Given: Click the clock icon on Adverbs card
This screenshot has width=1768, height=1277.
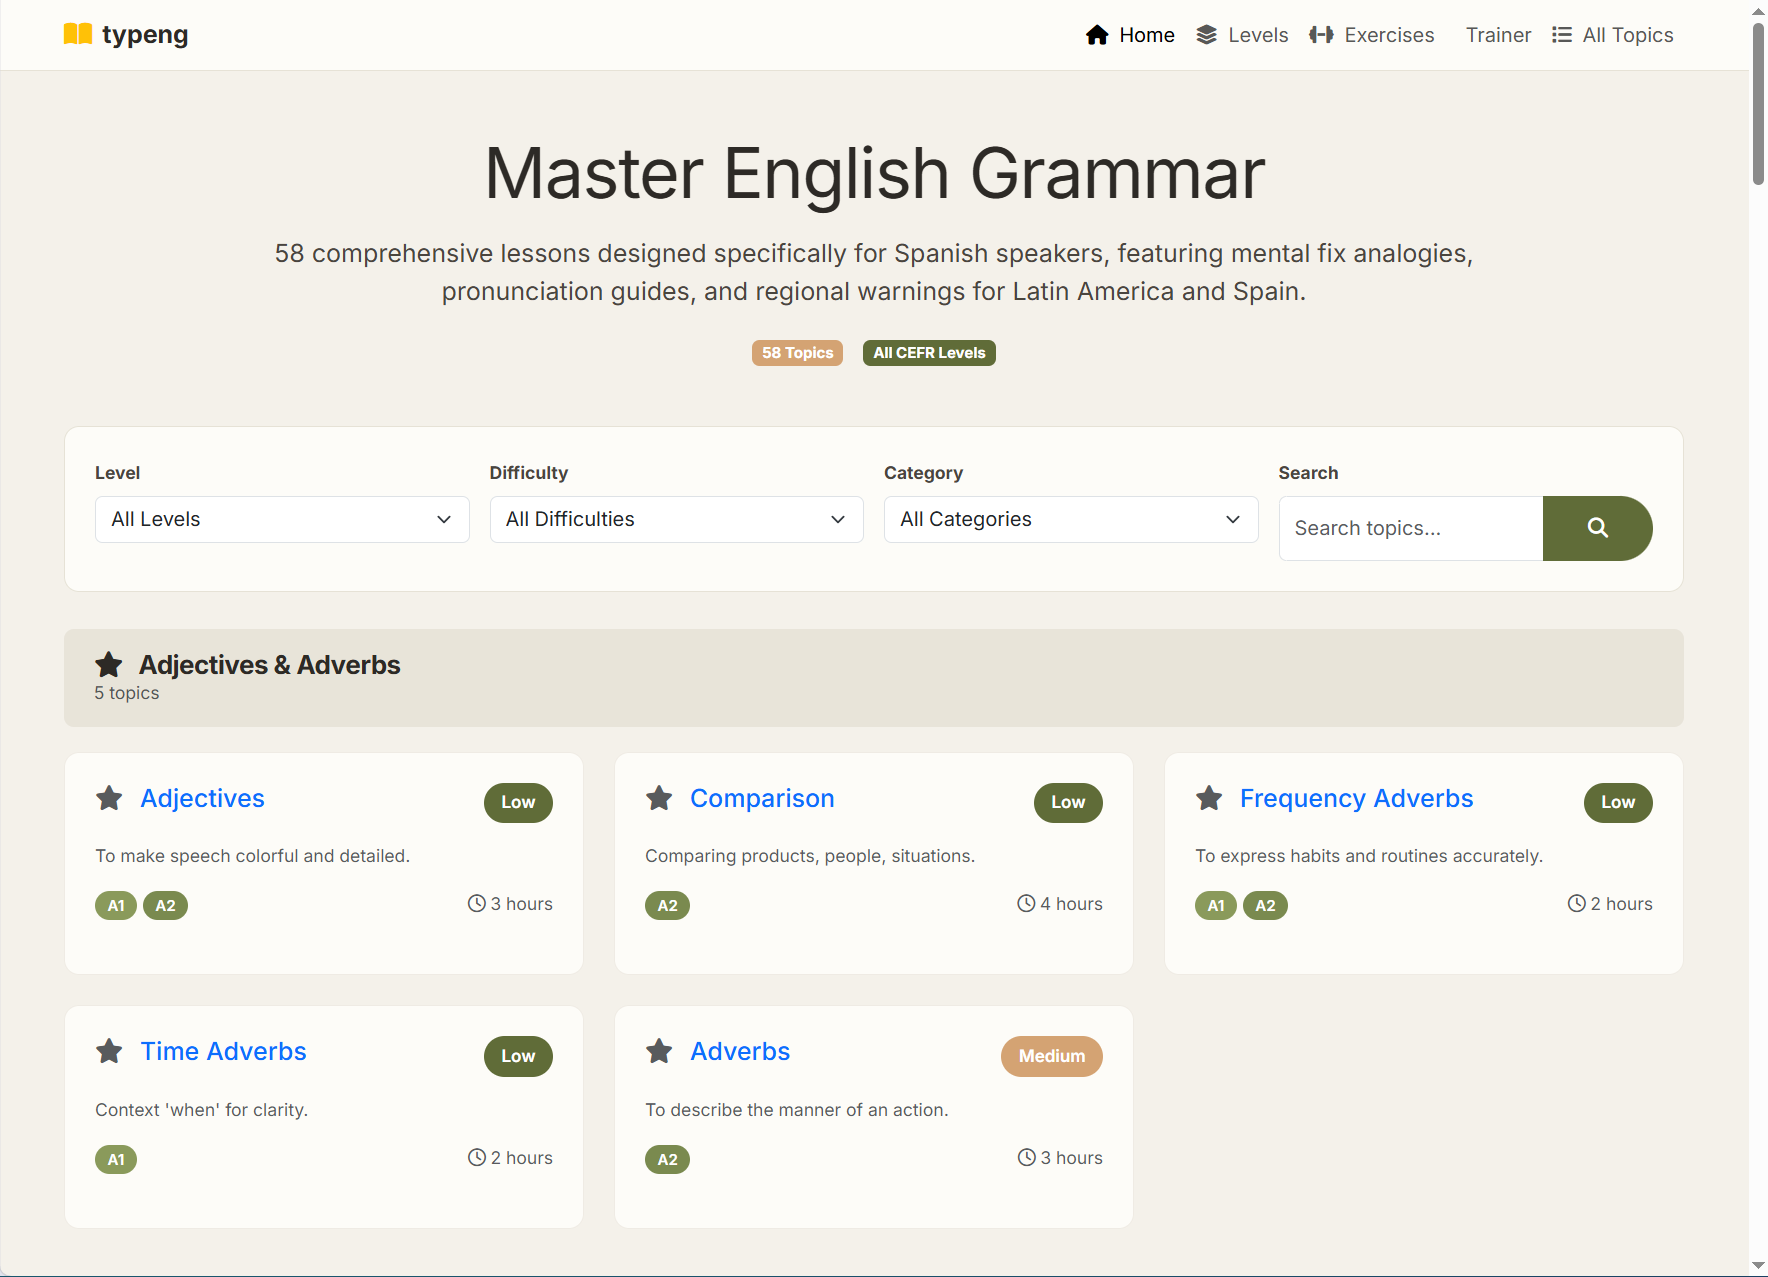Looking at the screenshot, I should [1026, 1157].
